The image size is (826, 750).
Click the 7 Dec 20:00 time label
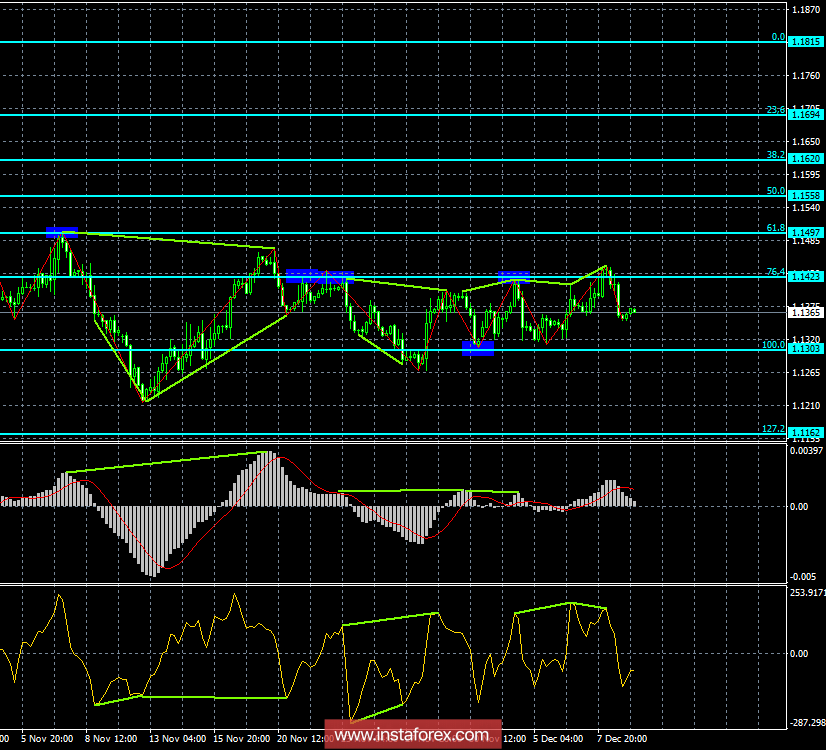[623, 740]
